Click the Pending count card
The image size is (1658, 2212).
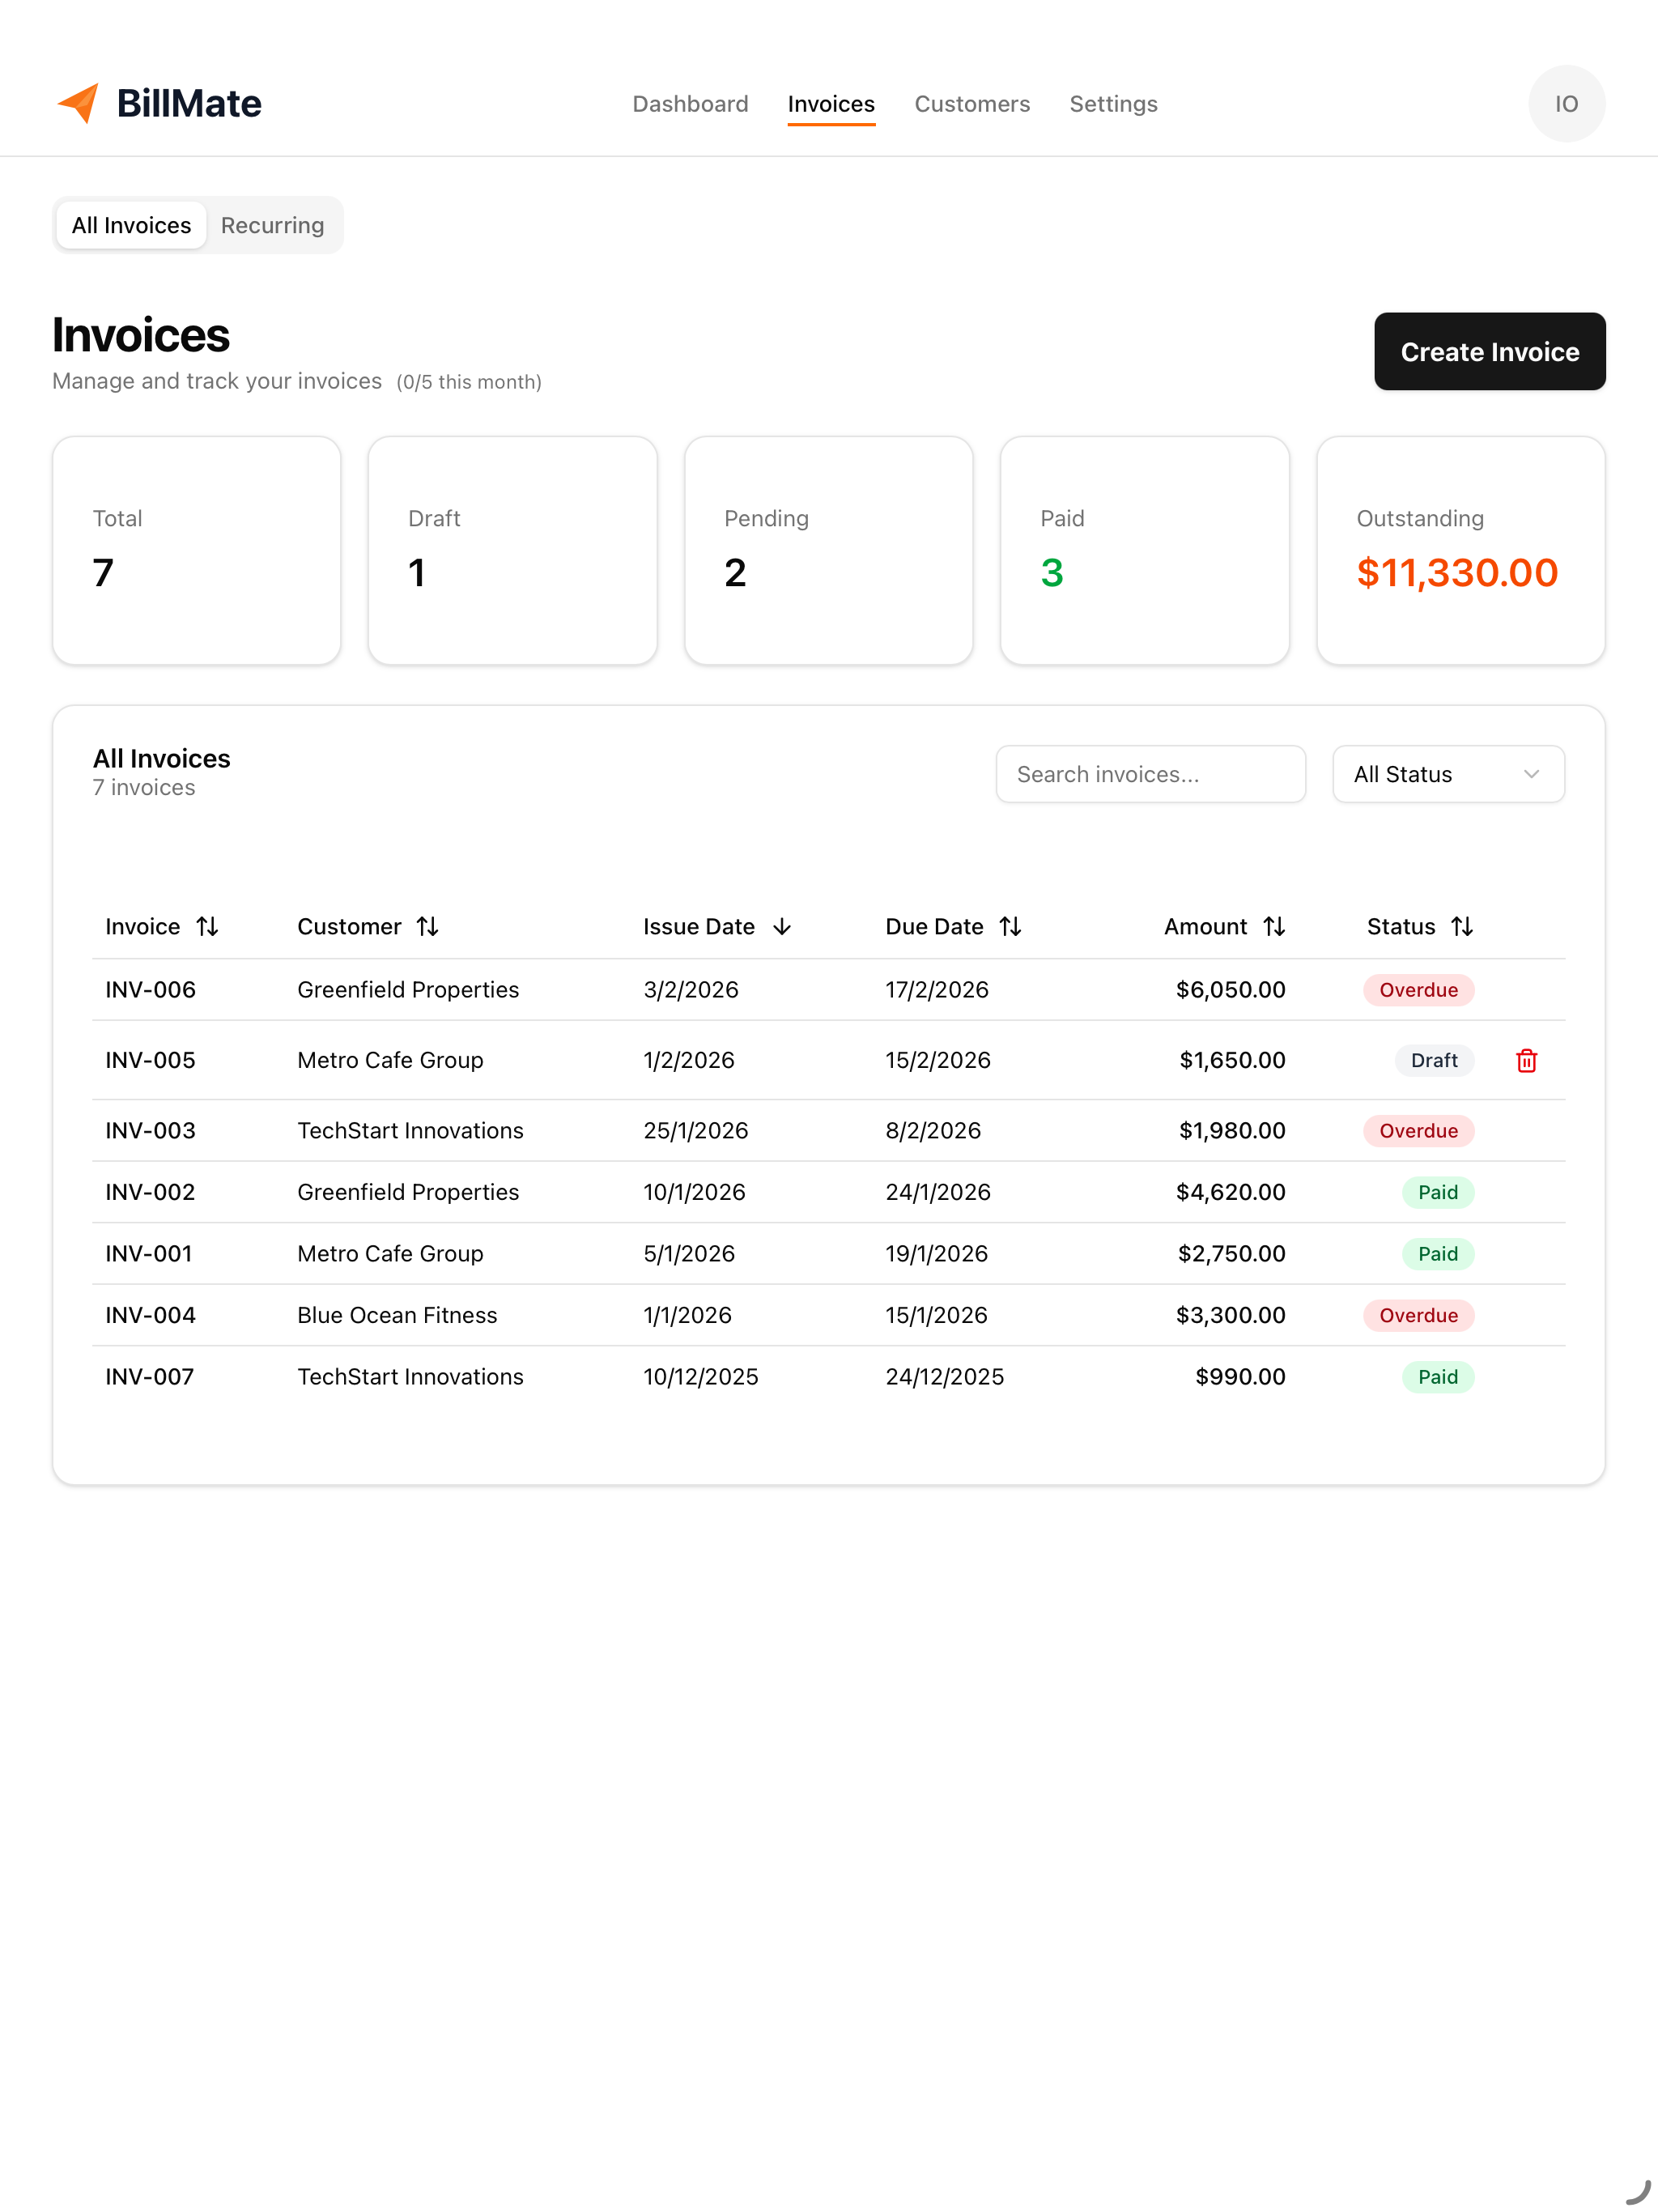(829, 550)
